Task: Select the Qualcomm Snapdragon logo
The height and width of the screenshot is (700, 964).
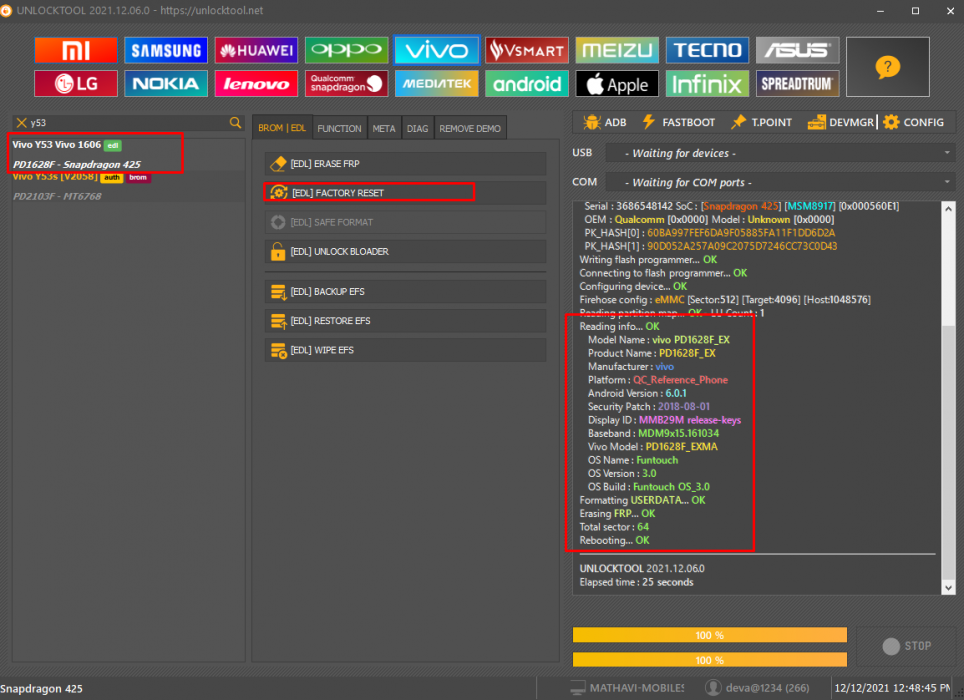Action: 347,84
